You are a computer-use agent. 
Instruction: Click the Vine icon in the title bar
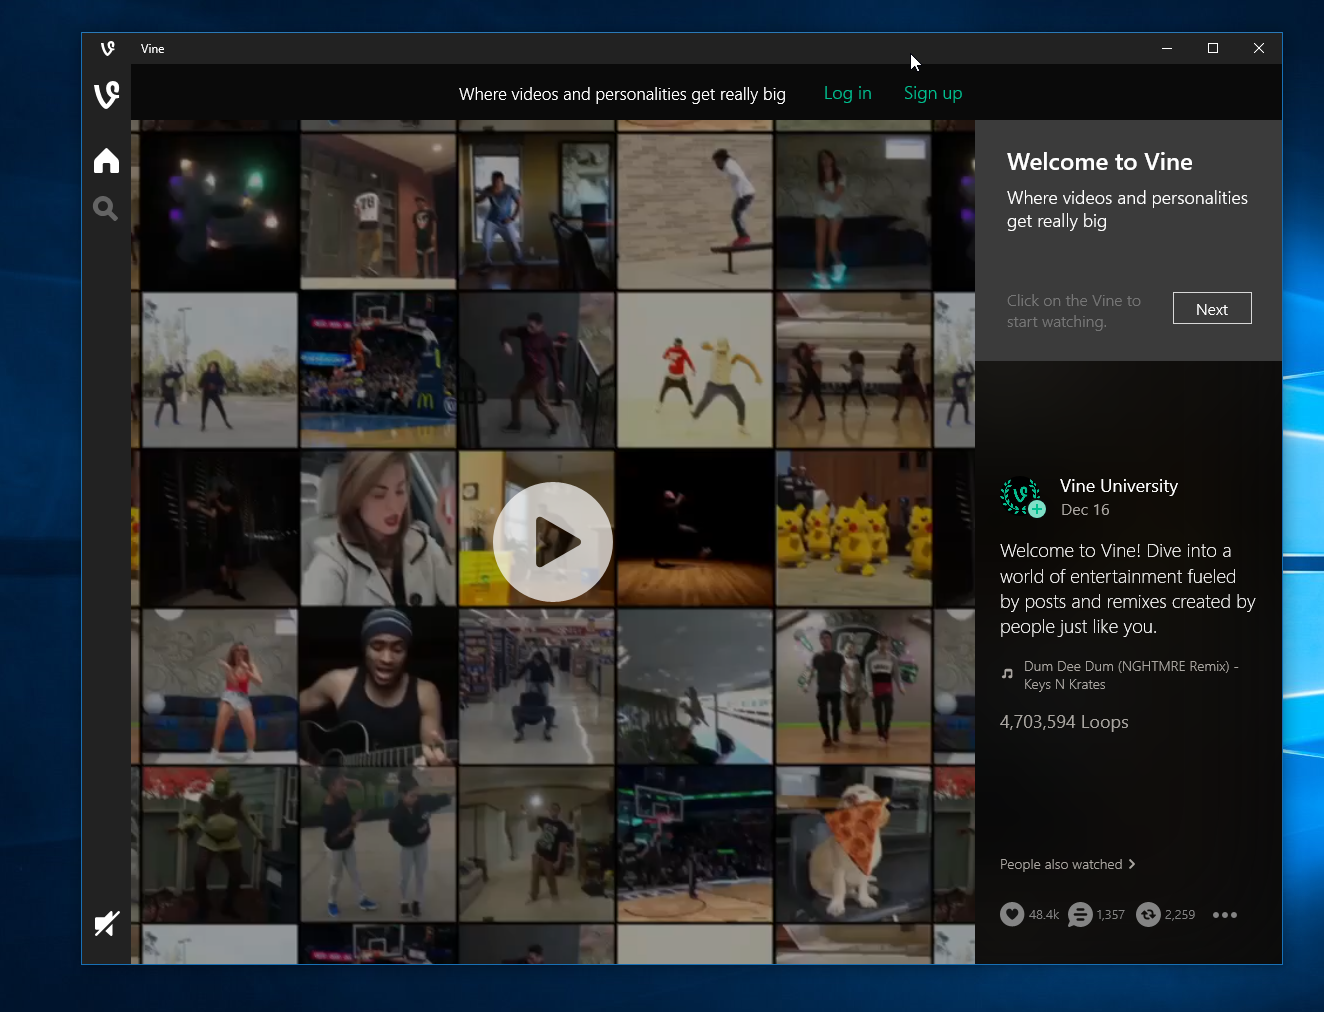[x=108, y=48]
